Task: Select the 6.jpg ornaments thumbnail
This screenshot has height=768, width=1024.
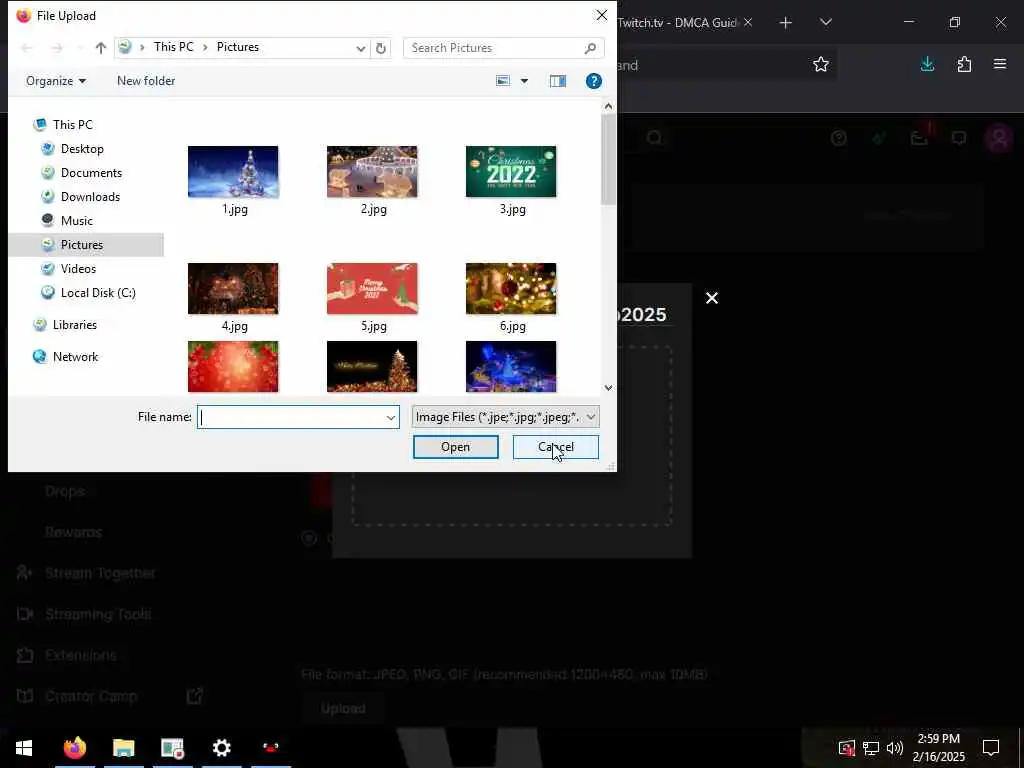Action: coord(511,289)
